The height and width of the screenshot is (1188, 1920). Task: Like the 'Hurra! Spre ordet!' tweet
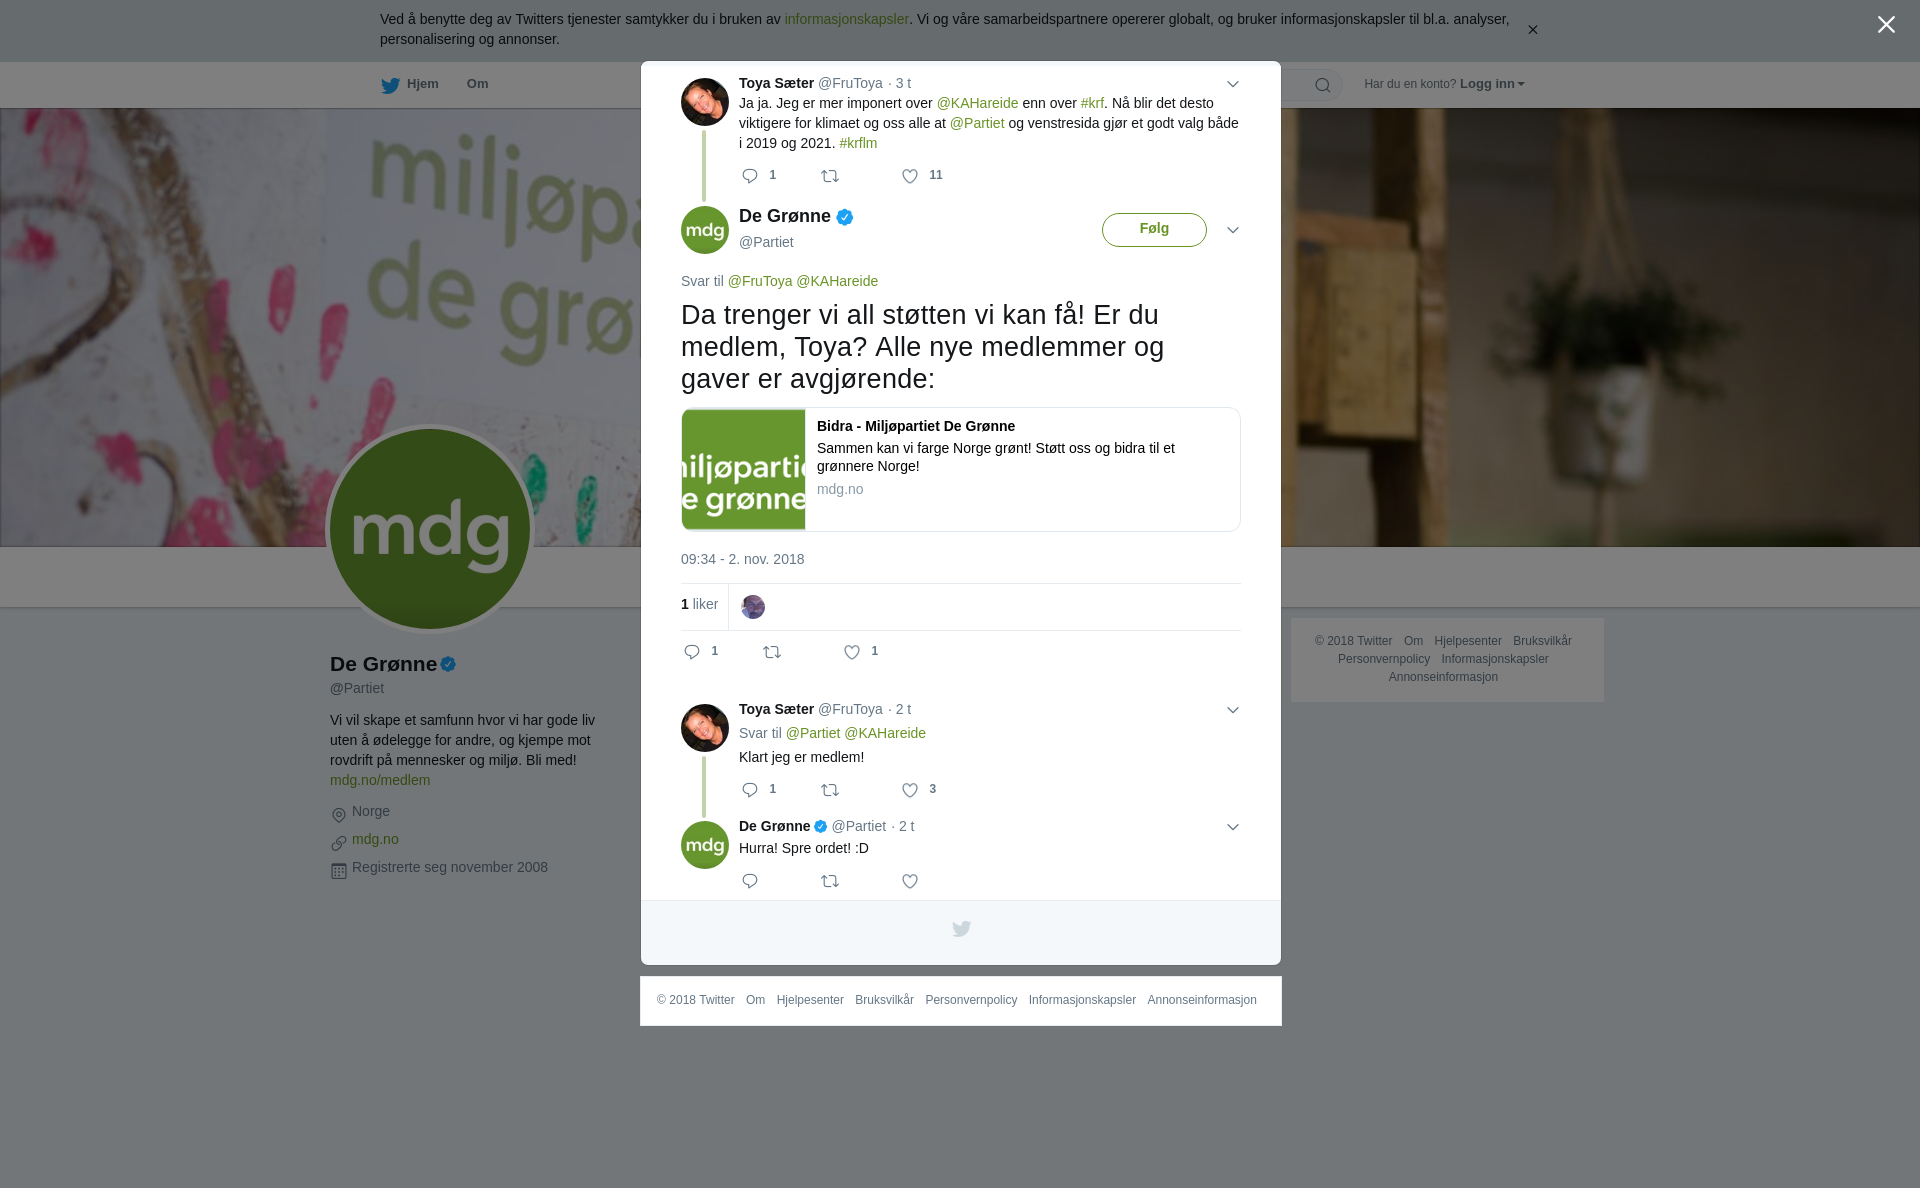click(910, 882)
